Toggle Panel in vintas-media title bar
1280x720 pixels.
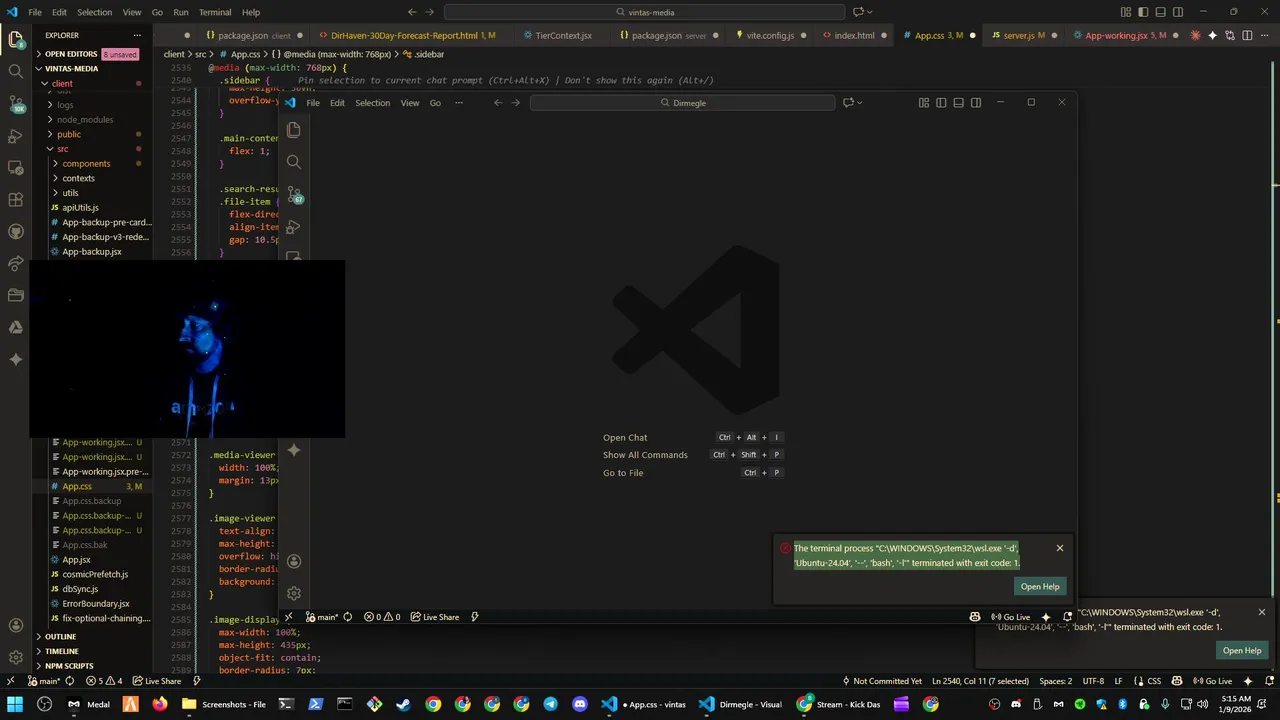click(1160, 12)
